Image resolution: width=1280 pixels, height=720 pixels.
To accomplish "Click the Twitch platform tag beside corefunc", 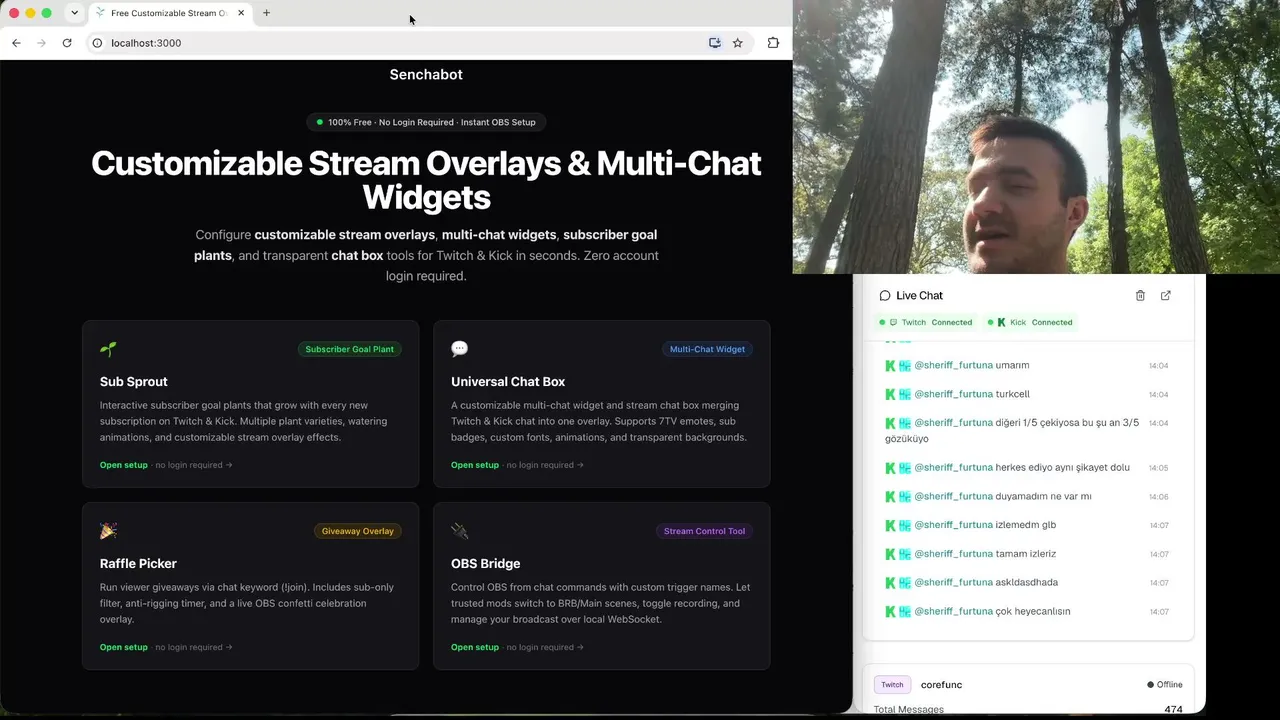I will (x=892, y=685).
